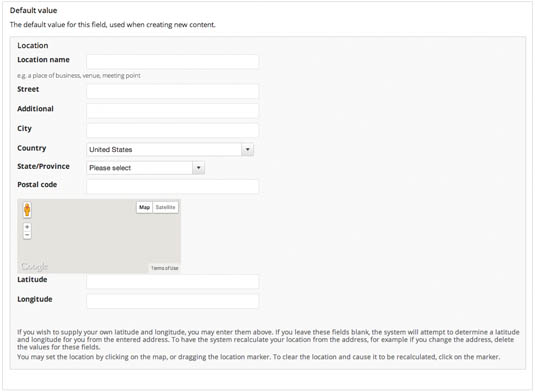Open the Country dropdown arrow

click(x=248, y=149)
